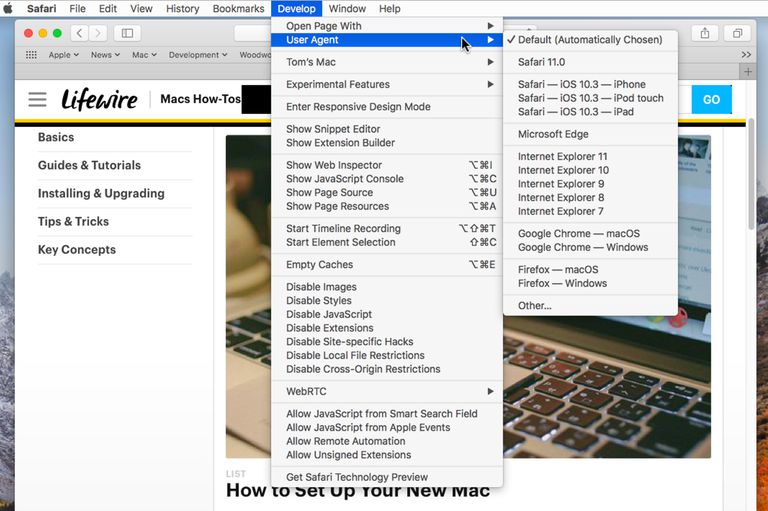This screenshot has height=511, width=768.
Task: Toggle Allow JavaScript from Apple Events
Action: (387, 428)
